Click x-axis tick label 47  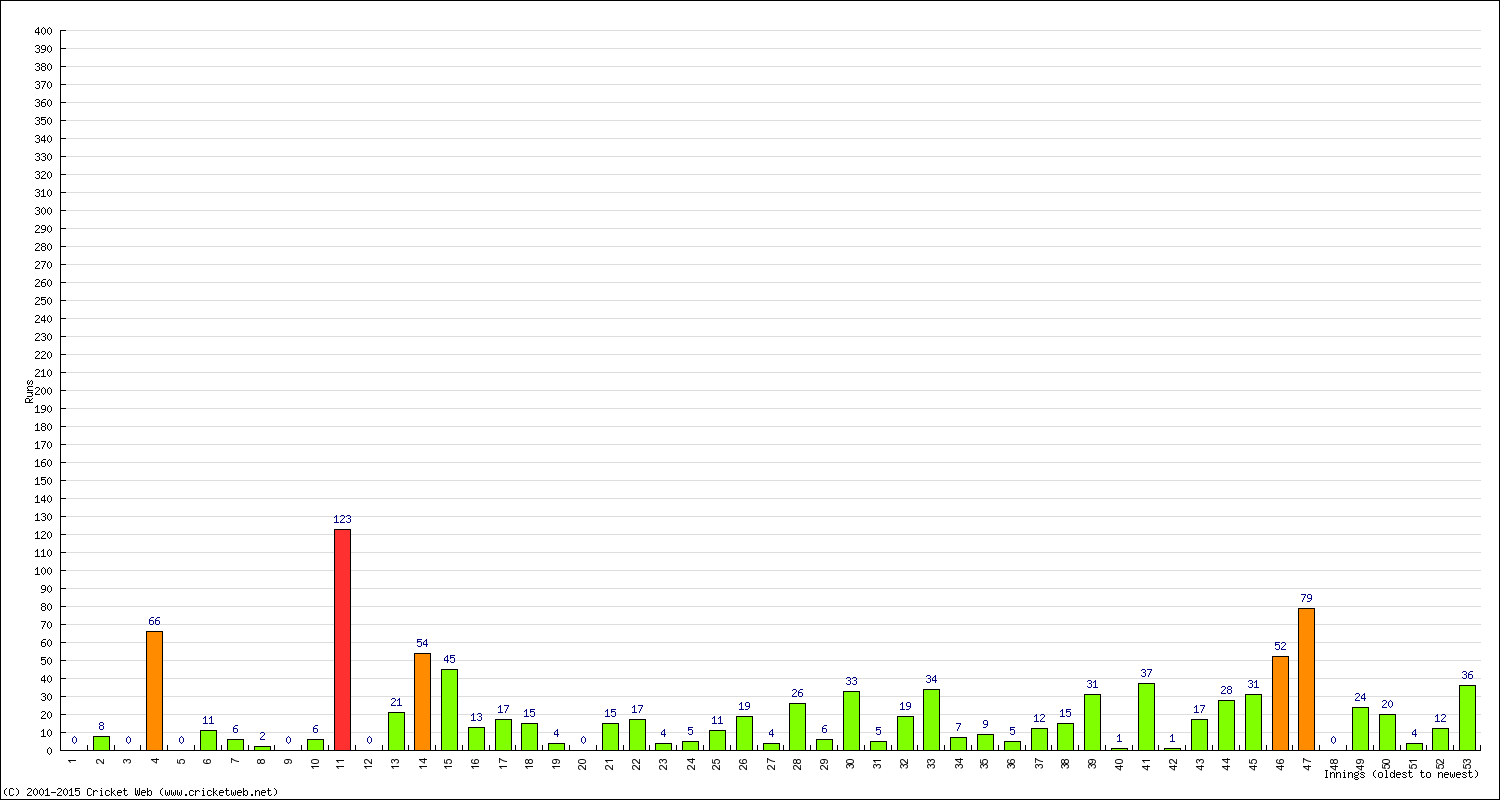pyautogui.click(x=1307, y=763)
